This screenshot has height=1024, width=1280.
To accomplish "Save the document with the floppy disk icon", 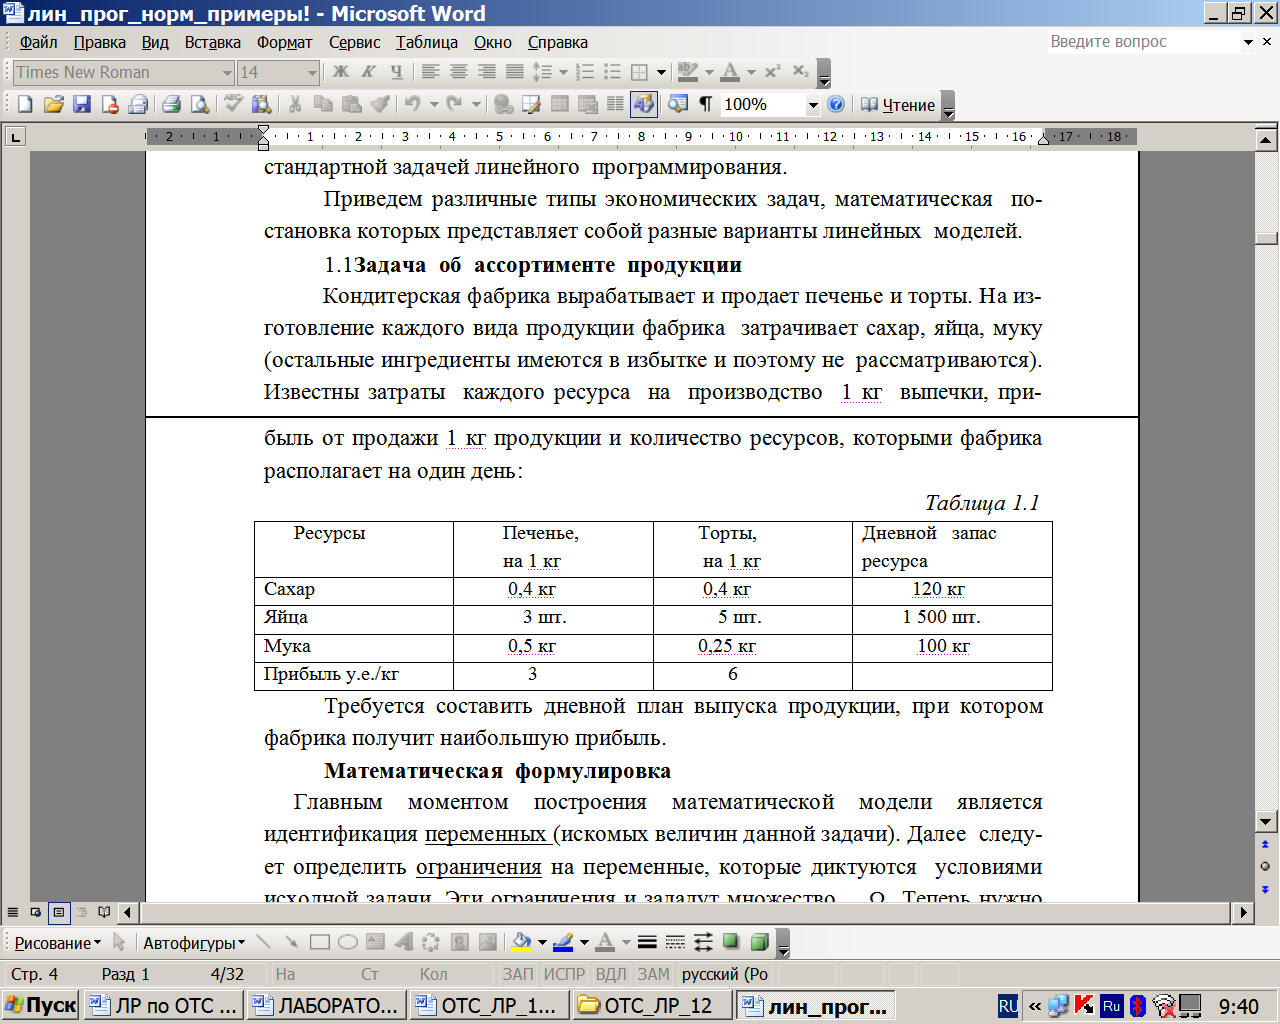I will pyautogui.click(x=81, y=104).
